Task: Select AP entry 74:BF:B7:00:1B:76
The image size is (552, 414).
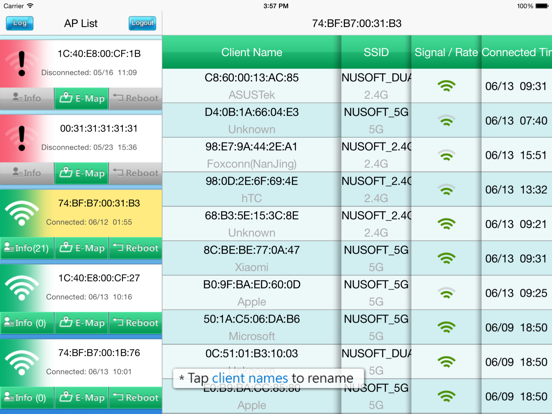Action: coord(81,363)
